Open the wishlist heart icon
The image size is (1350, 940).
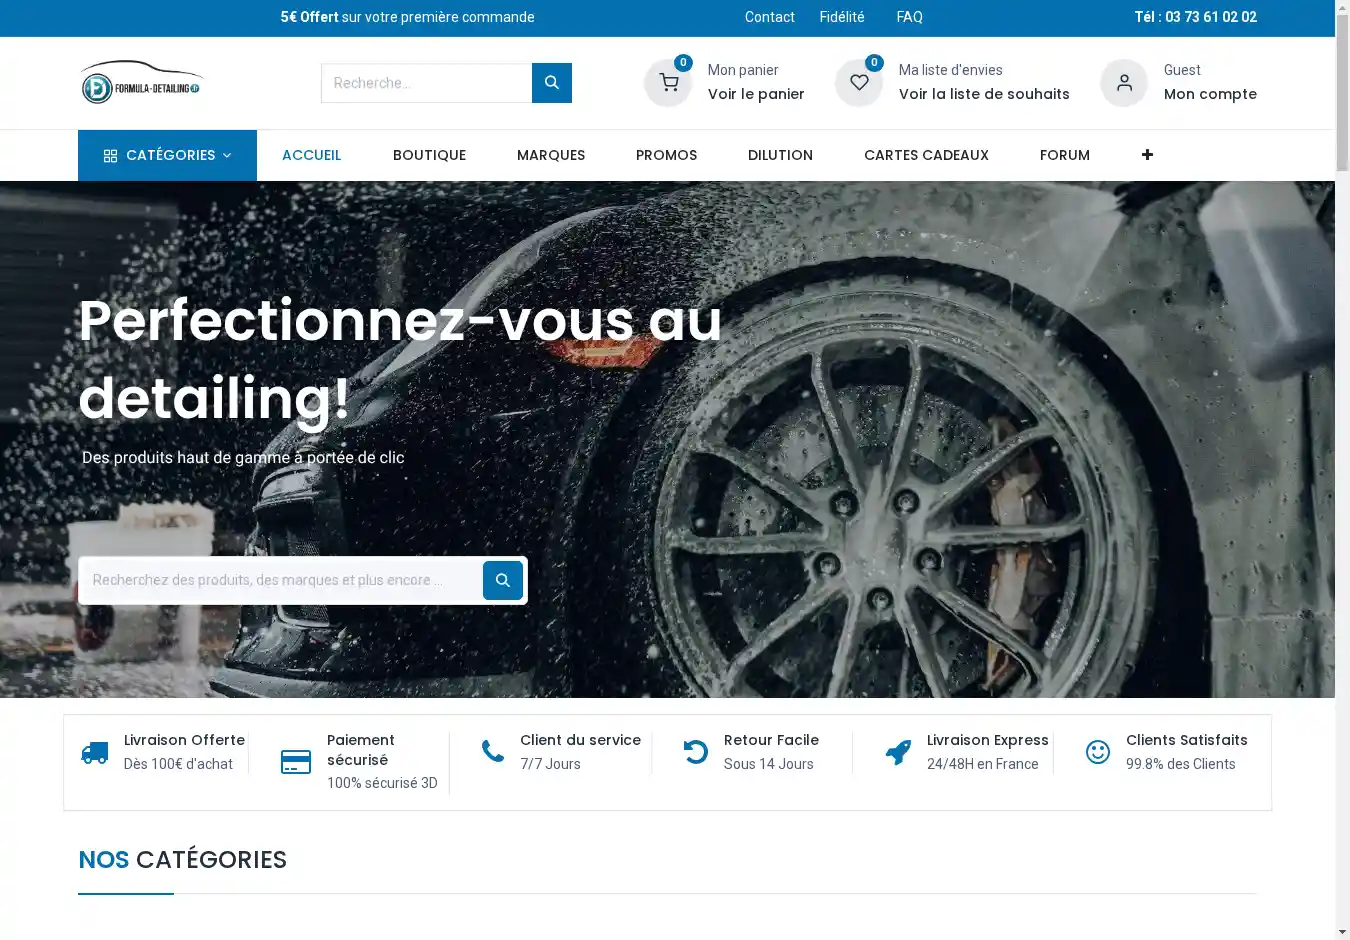[859, 83]
